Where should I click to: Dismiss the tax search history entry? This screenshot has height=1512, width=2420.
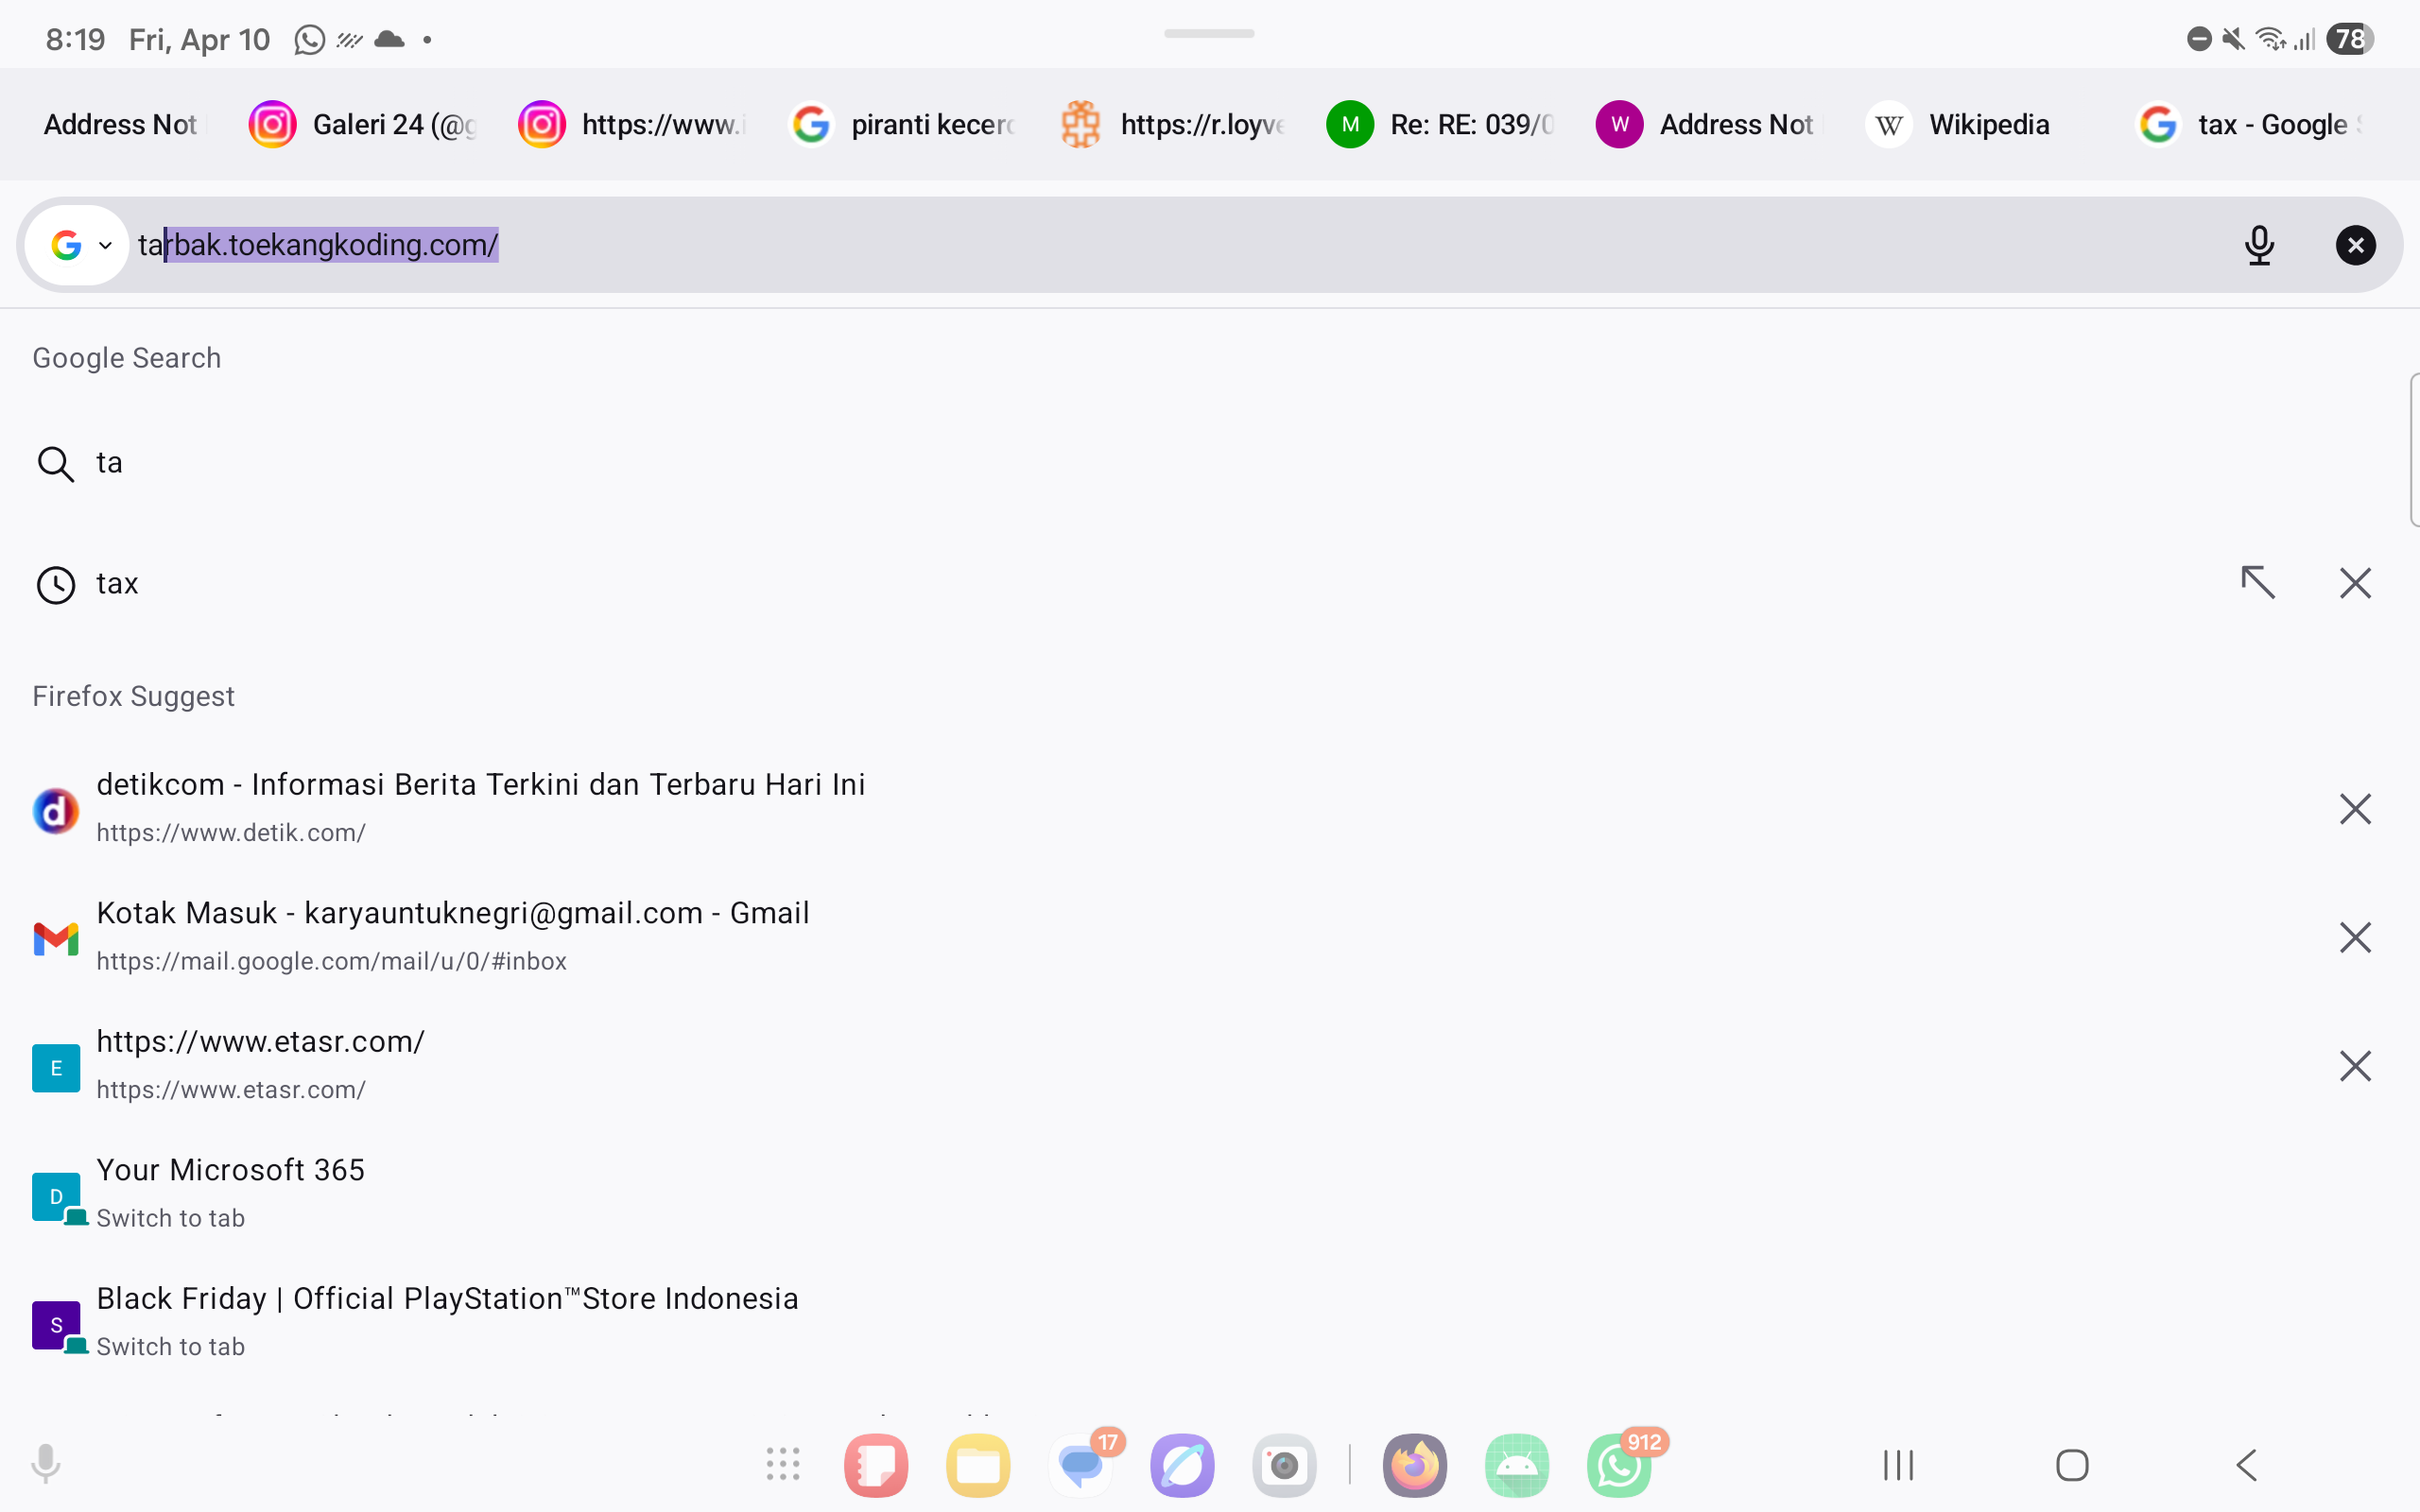[2355, 582]
